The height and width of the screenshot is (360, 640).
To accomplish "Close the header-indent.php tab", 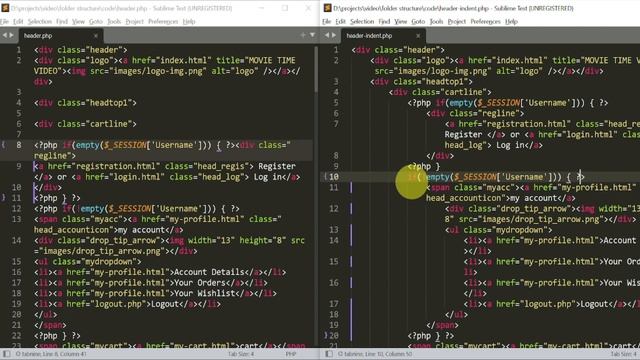I will click(418, 36).
